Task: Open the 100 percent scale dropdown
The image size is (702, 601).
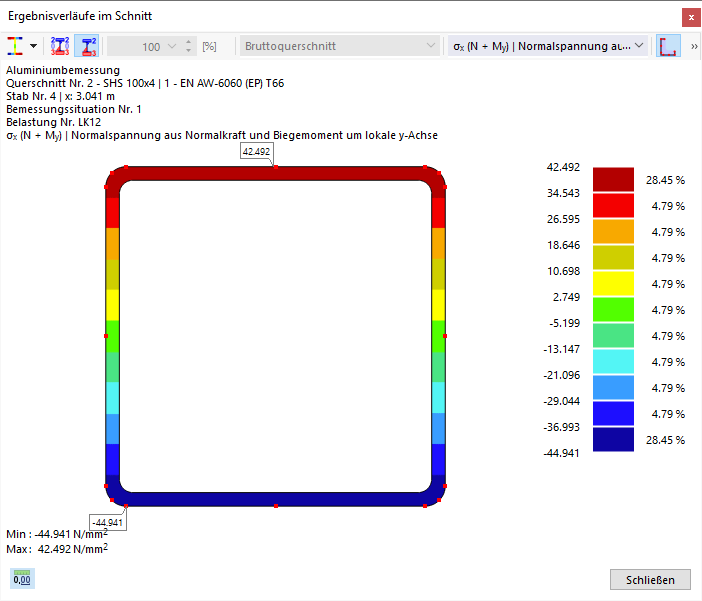Action: point(171,47)
